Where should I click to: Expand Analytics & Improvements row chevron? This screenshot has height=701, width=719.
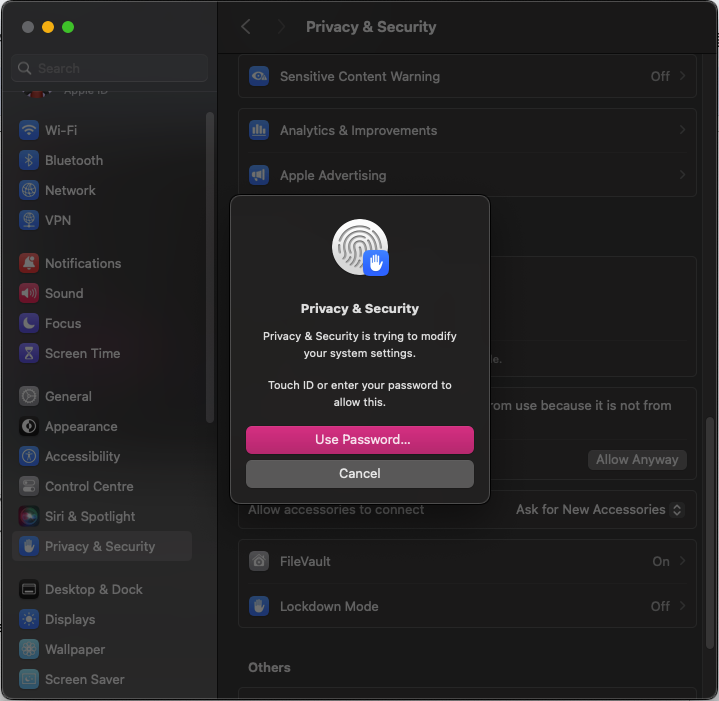[682, 130]
